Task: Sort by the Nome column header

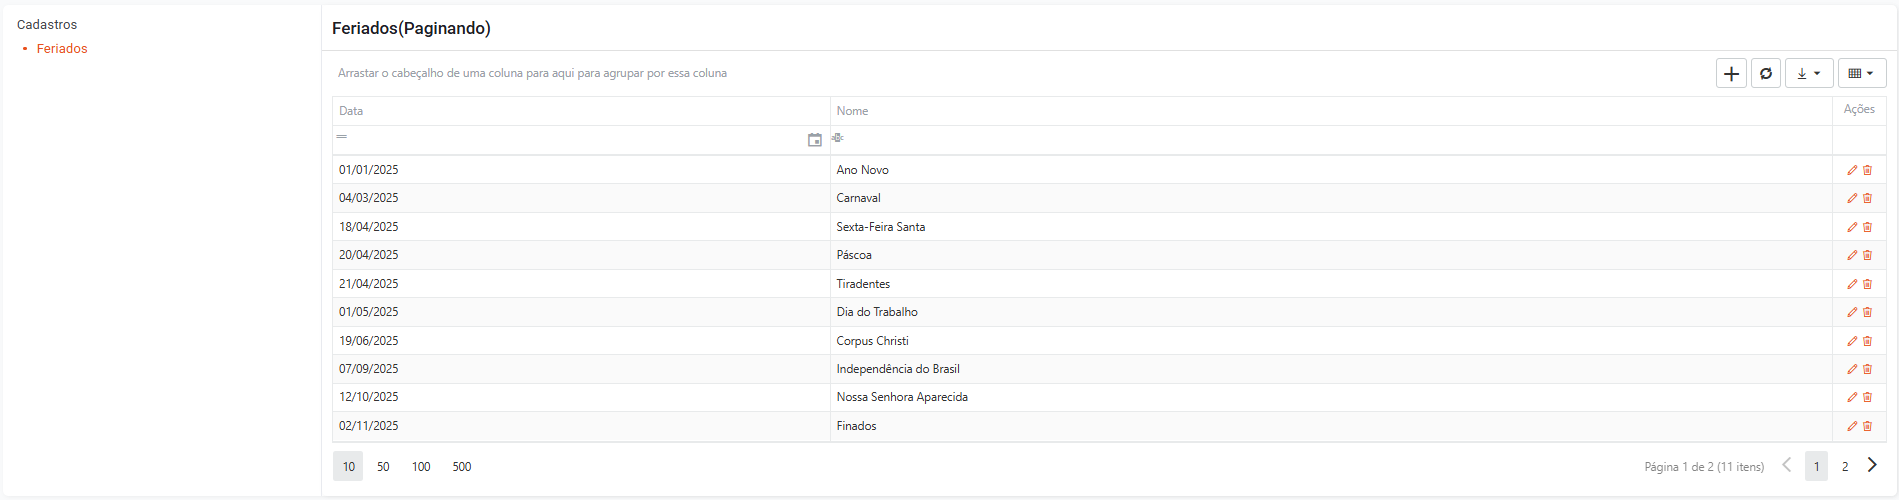Action: click(x=852, y=111)
